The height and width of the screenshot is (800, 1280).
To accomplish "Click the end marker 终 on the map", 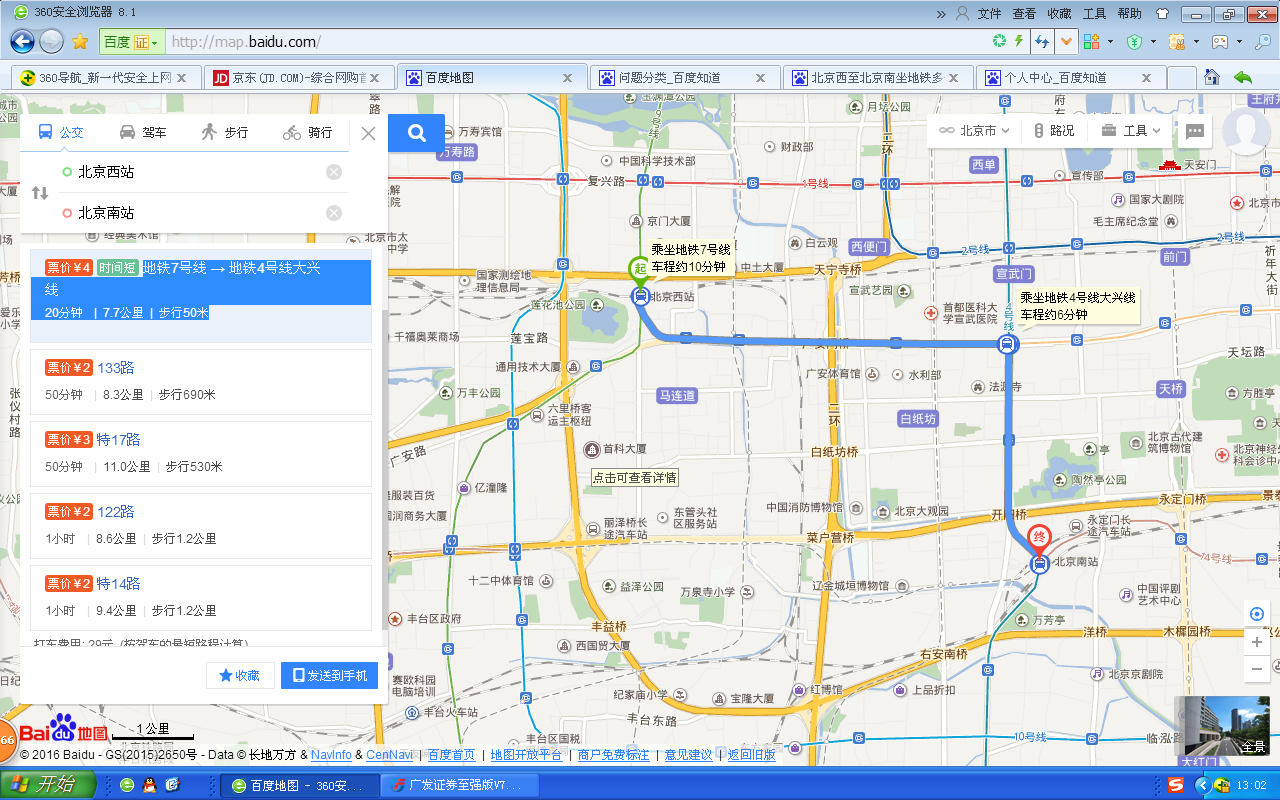I will (x=1039, y=536).
